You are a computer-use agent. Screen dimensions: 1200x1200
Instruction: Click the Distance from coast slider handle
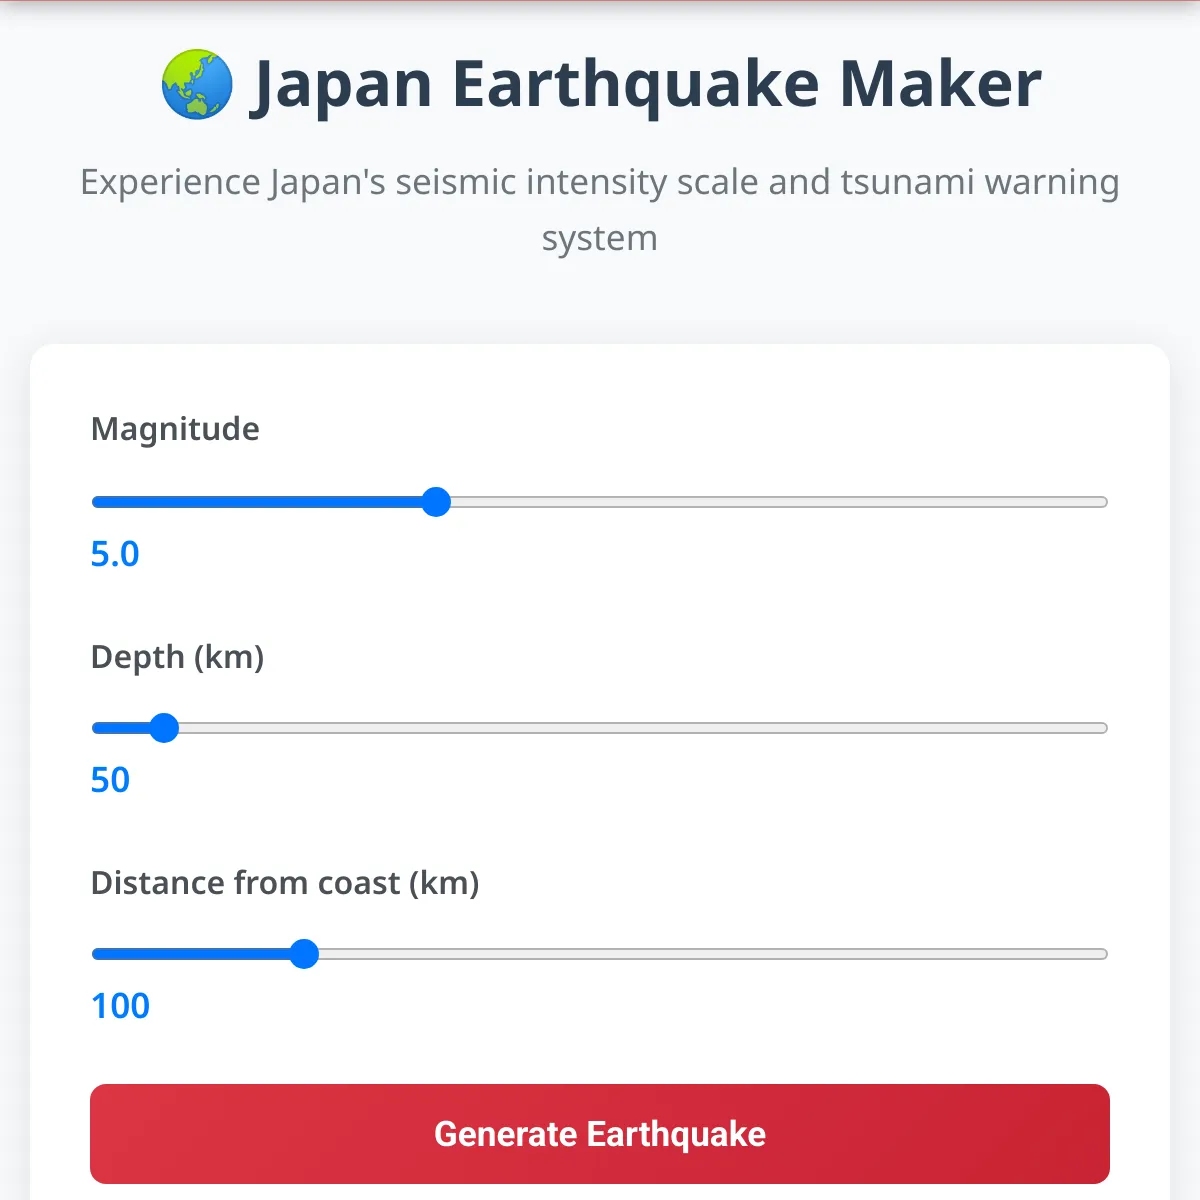coord(304,954)
